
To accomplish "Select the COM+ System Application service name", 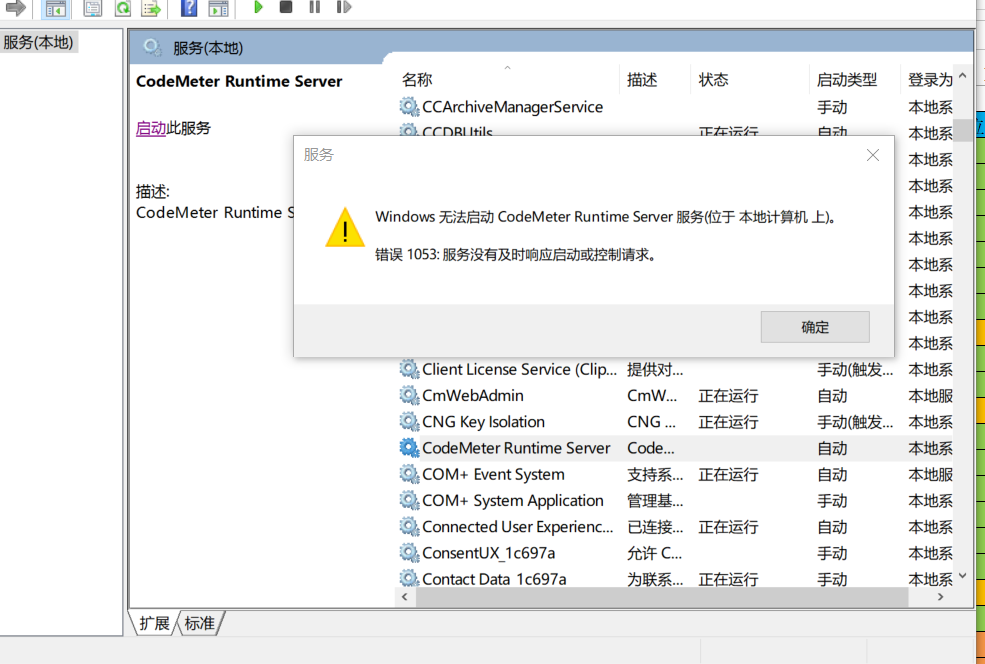I will [x=513, y=501].
